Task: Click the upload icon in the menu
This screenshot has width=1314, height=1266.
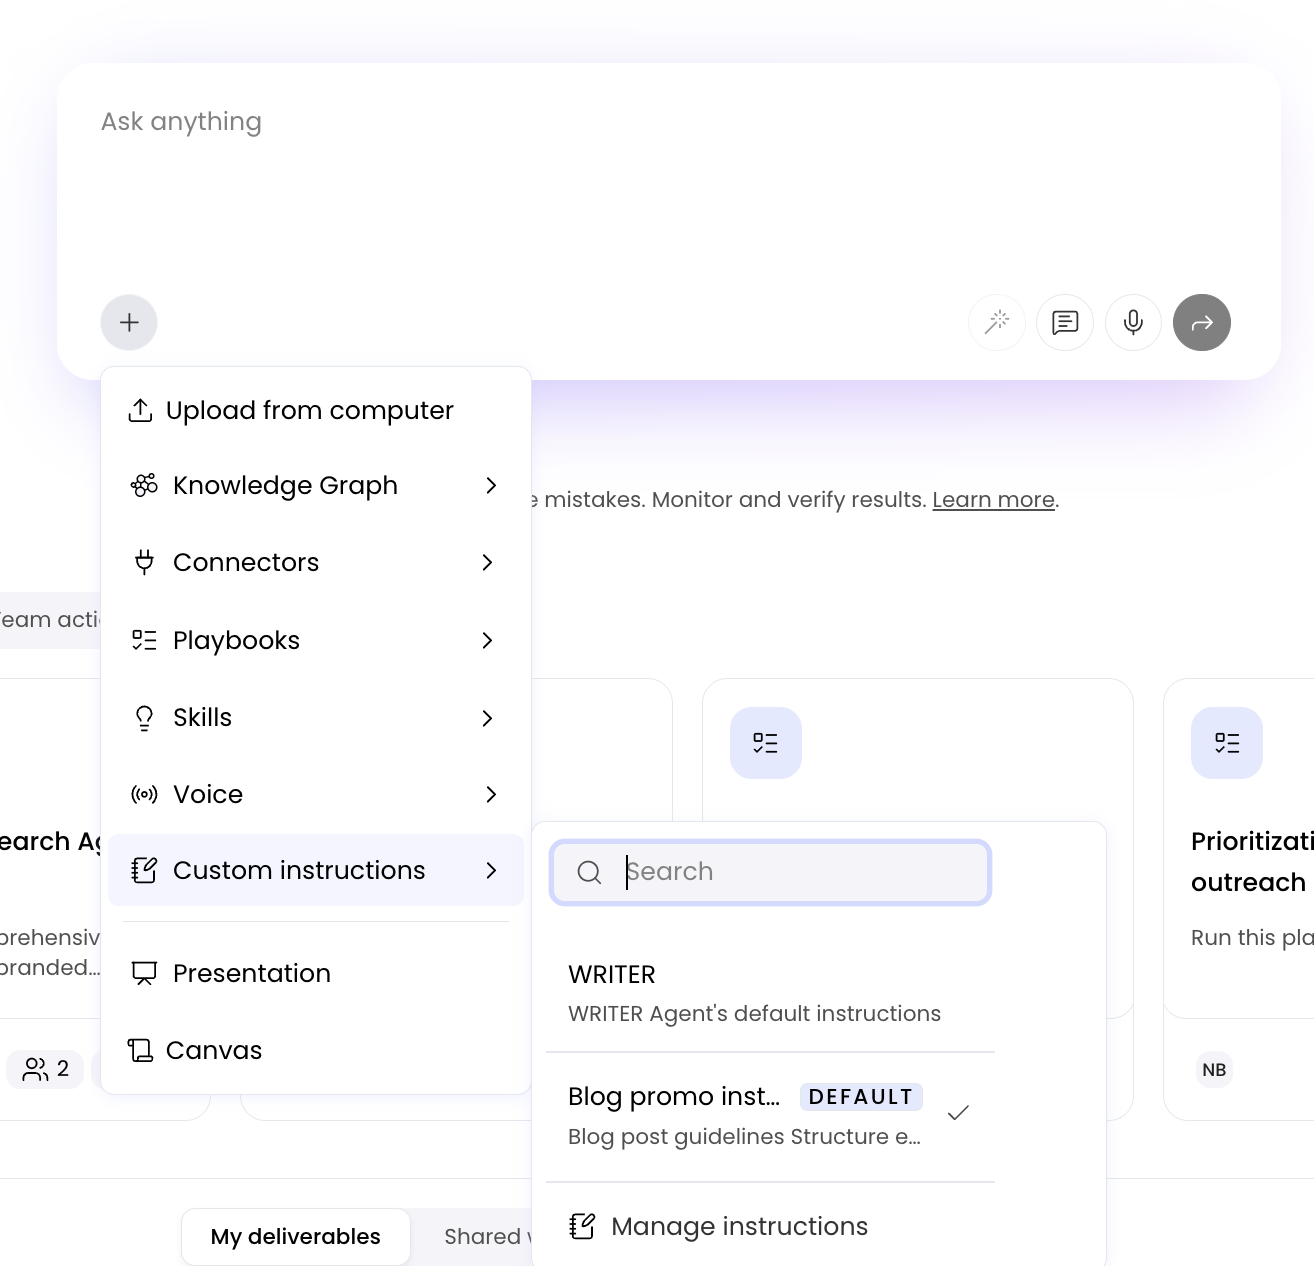Action: tap(141, 410)
